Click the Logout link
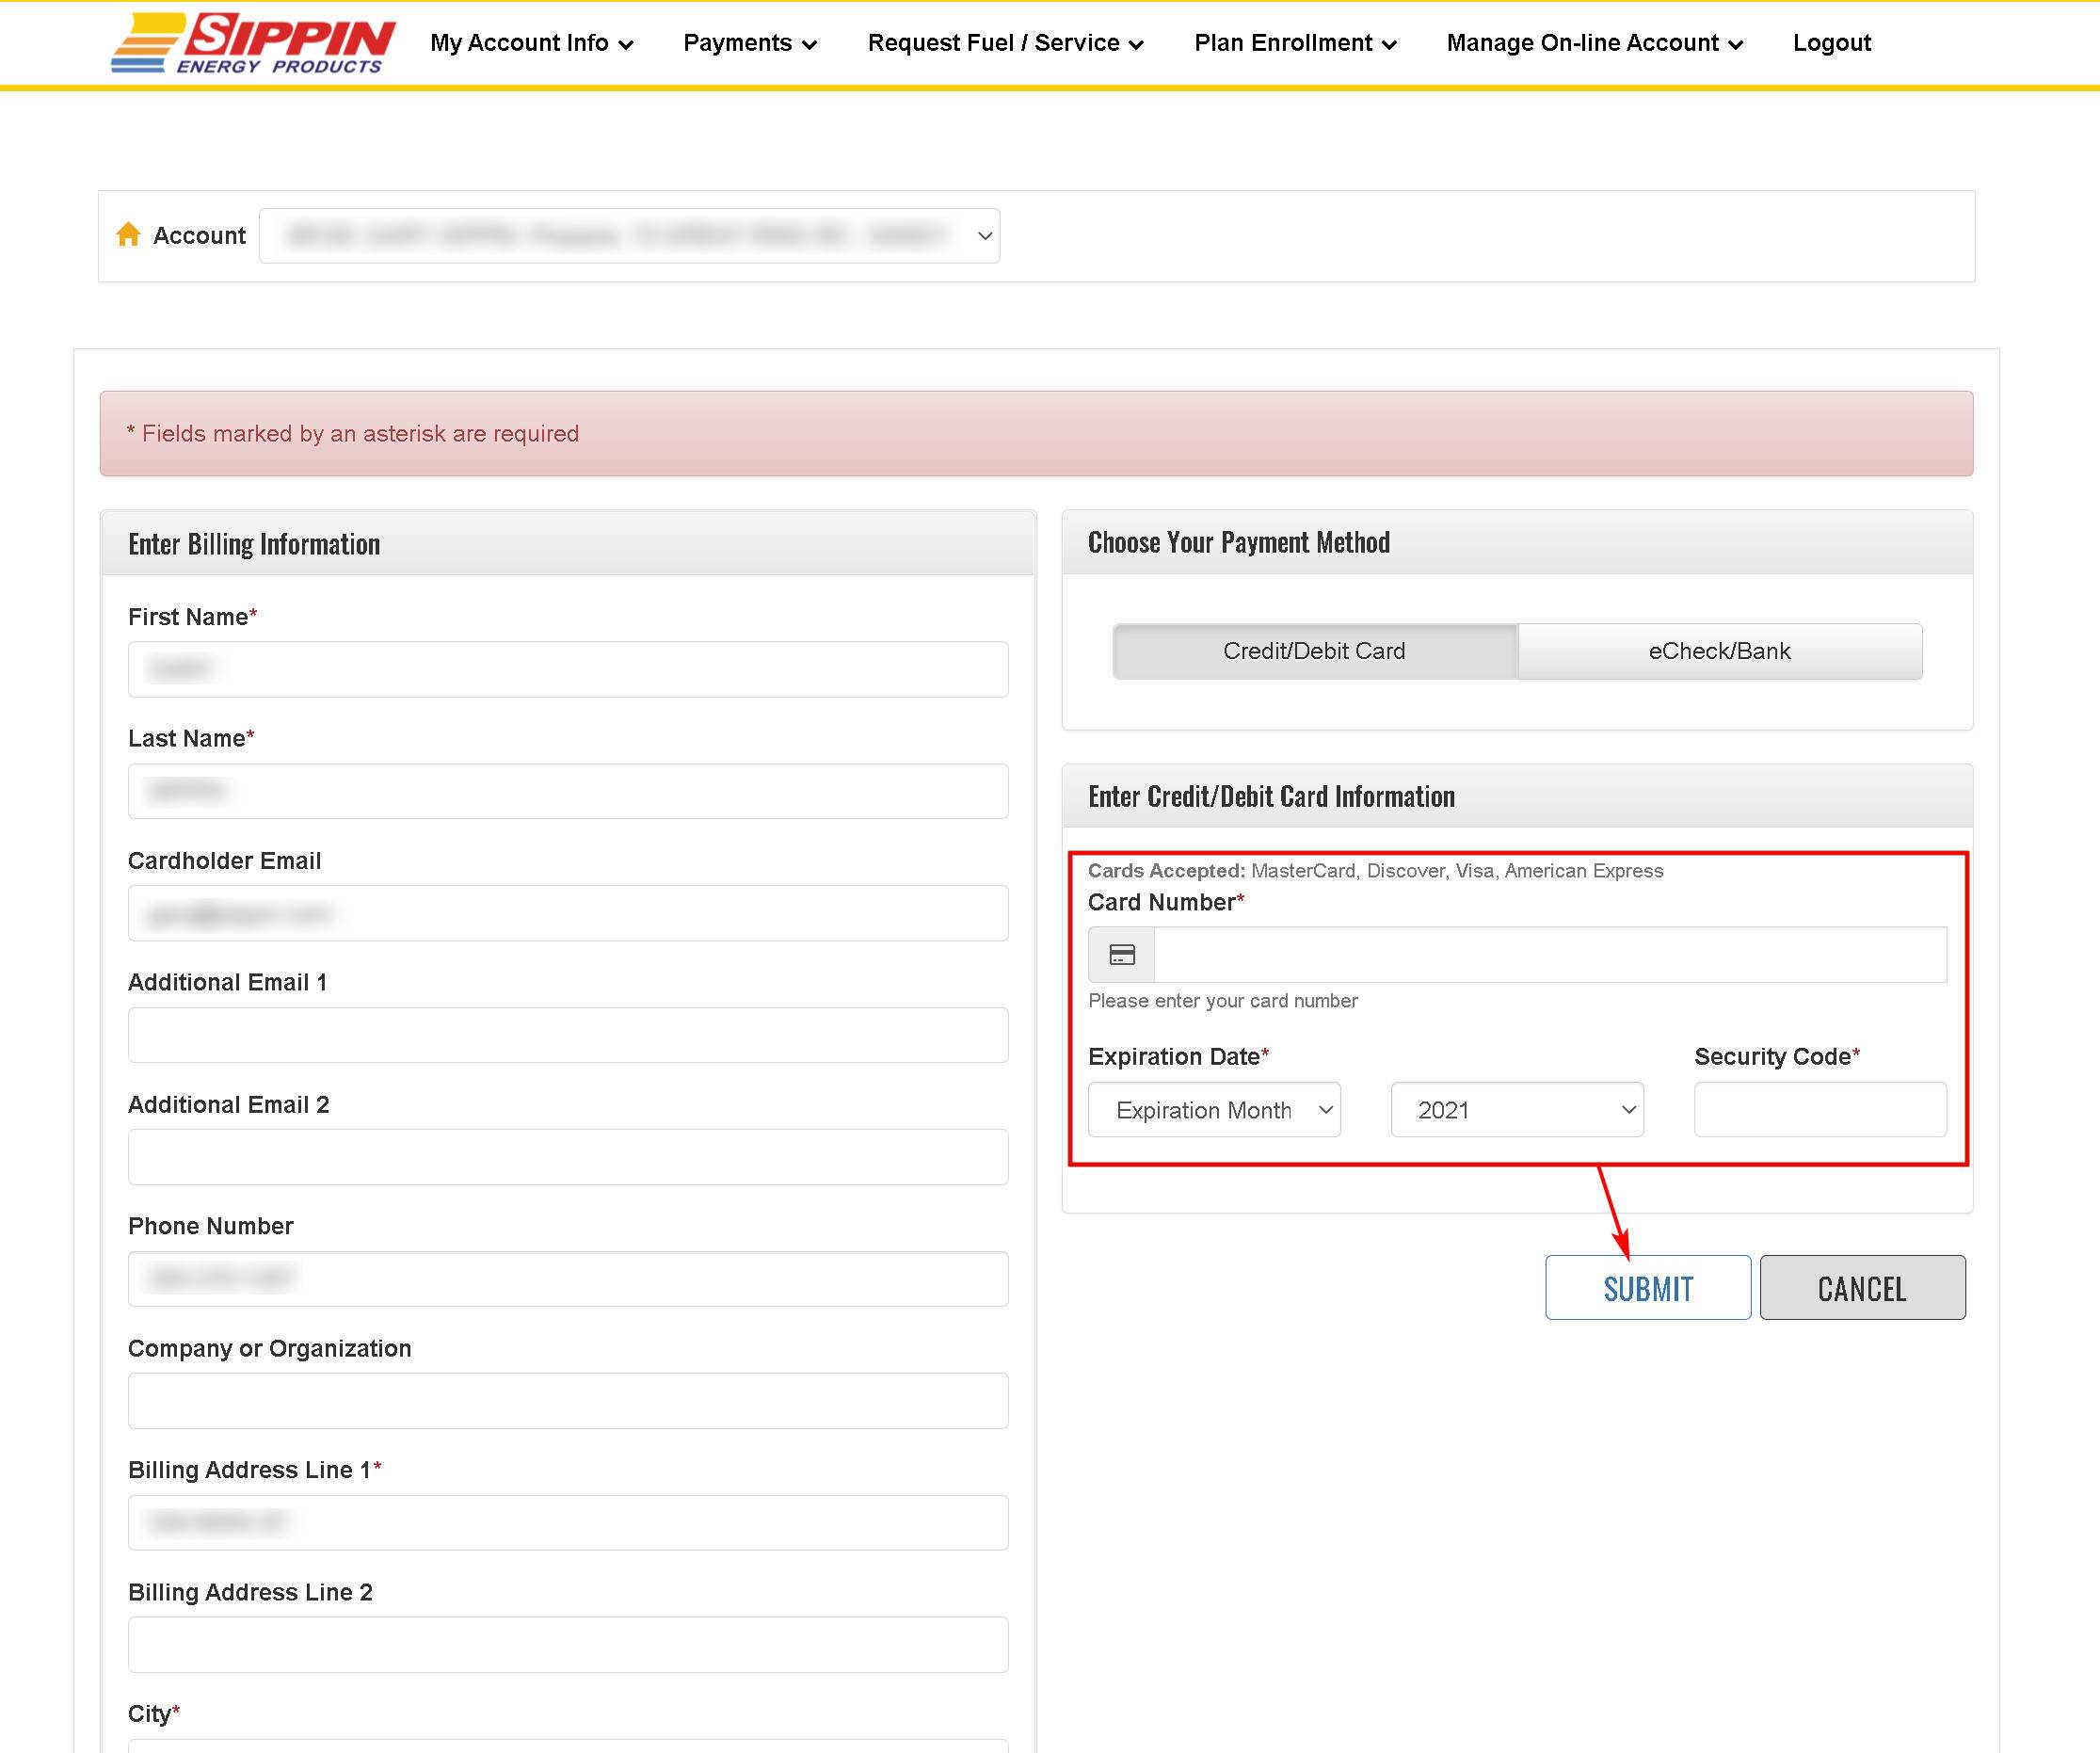 click(x=1831, y=43)
